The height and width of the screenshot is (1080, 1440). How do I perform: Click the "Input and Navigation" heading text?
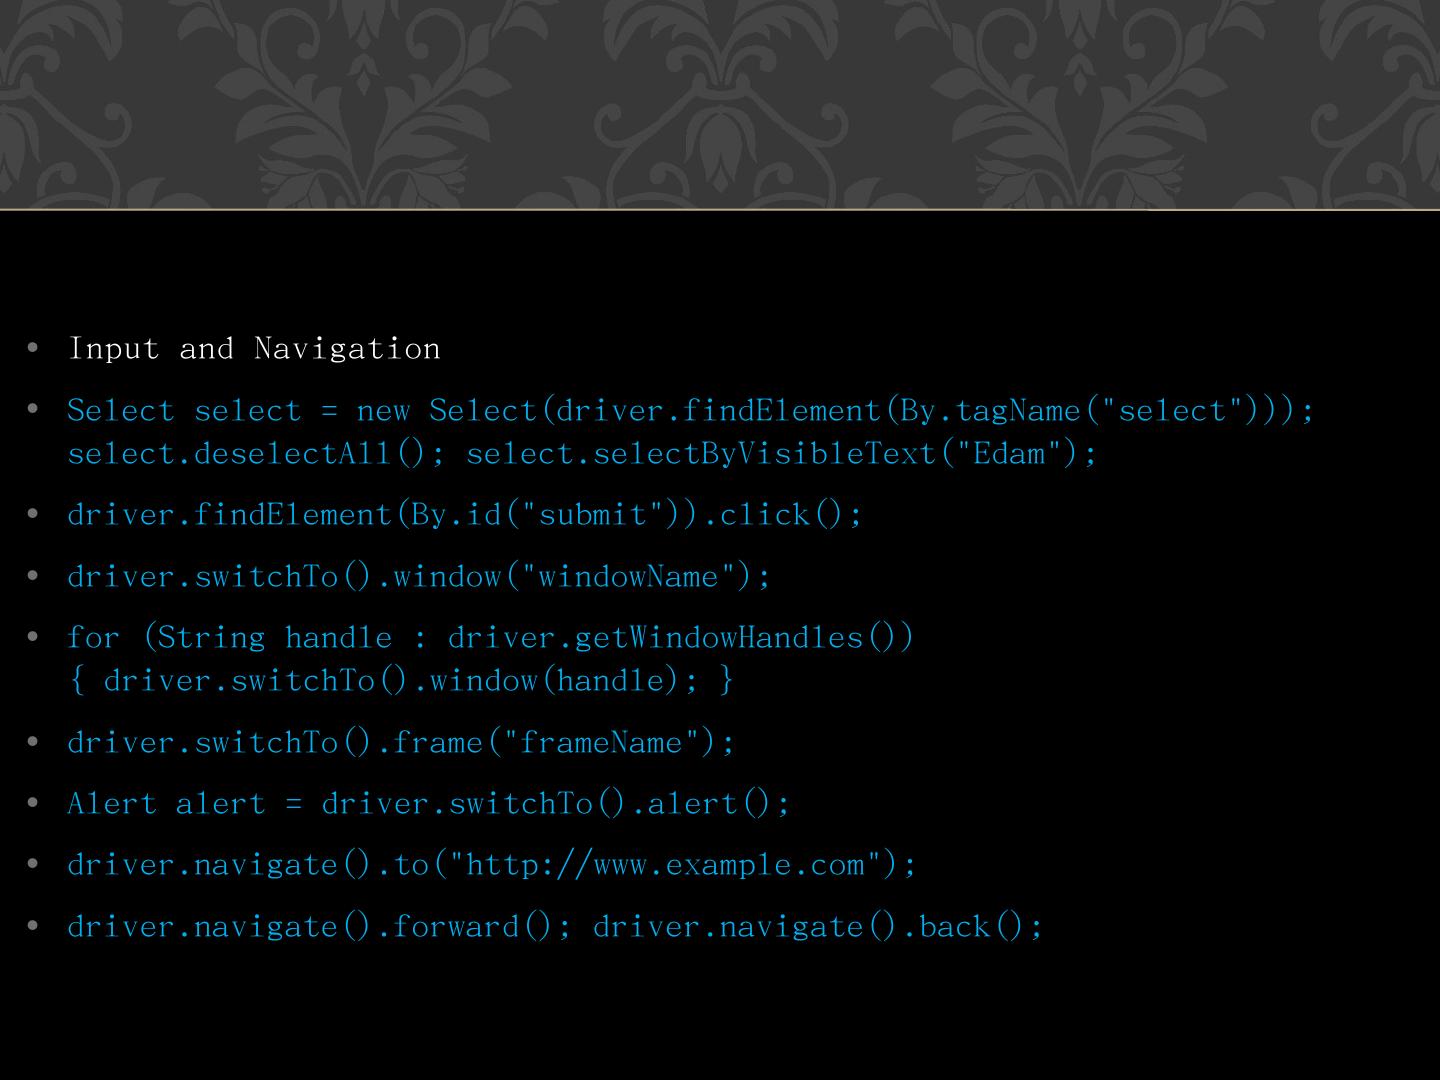(x=253, y=349)
